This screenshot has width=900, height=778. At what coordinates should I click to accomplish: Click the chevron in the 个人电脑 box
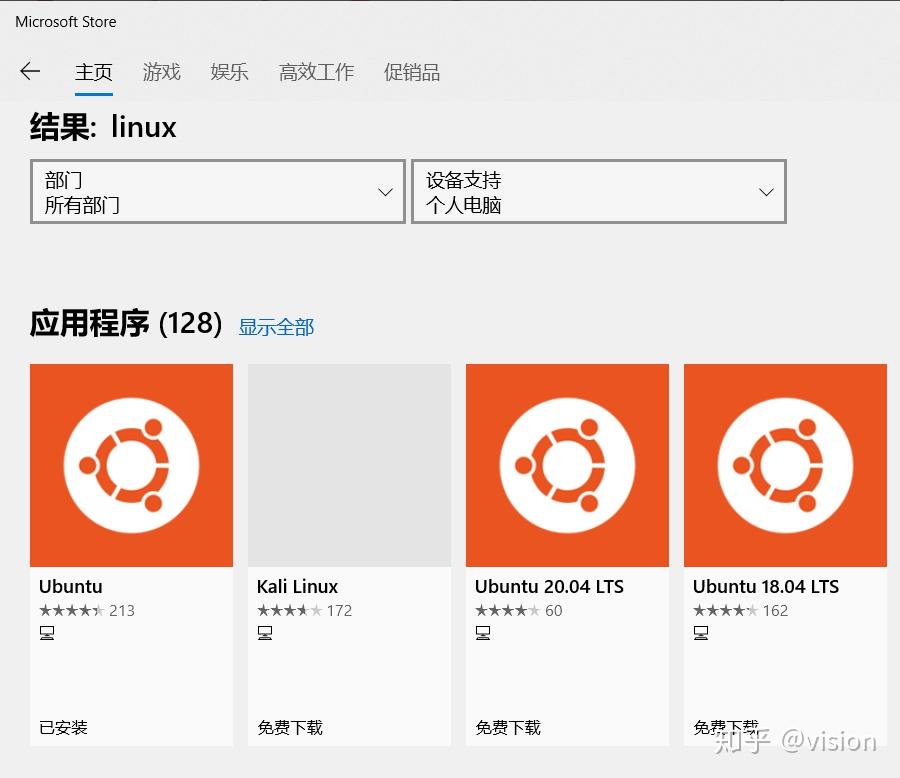[766, 192]
